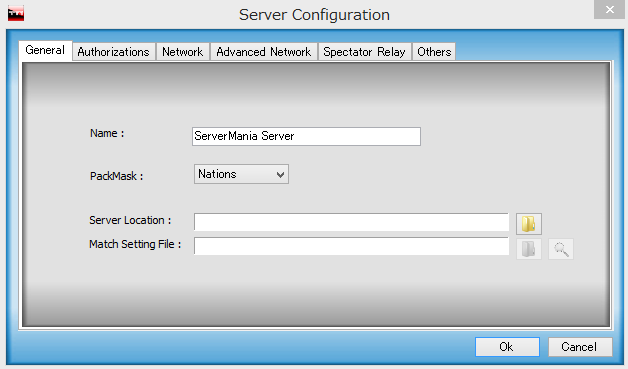628x369 pixels.
Task: Open the Spectator Relay tab
Action: pos(364,52)
